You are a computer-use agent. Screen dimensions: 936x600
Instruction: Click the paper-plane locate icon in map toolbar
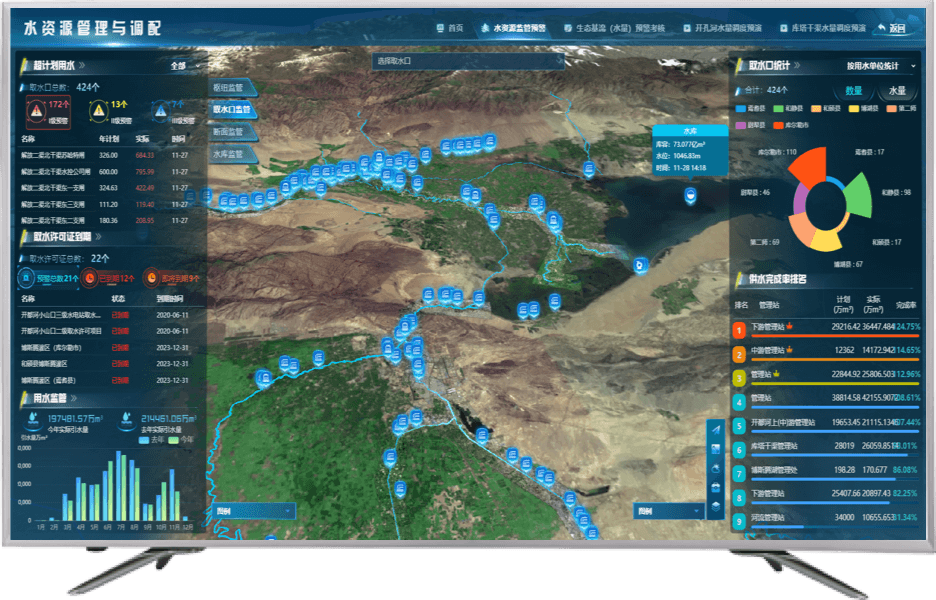click(716, 430)
